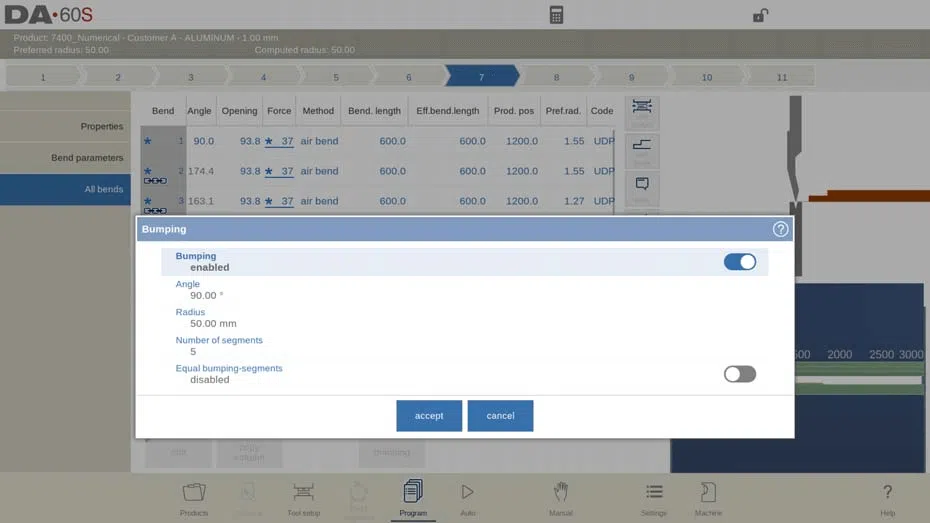Screen dimensions: 930x523
Task: Click tool setup icon beside table
Action: click(642, 113)
